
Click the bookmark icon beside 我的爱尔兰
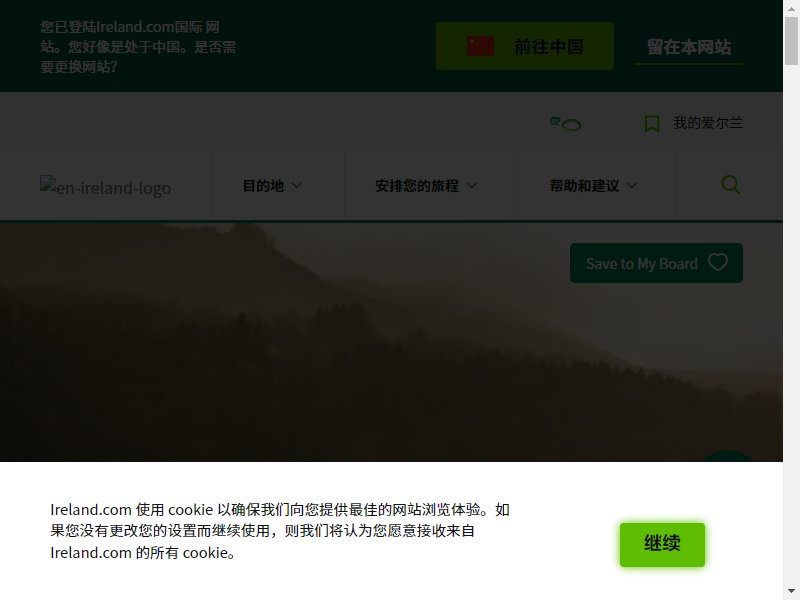tap(652, 123)
